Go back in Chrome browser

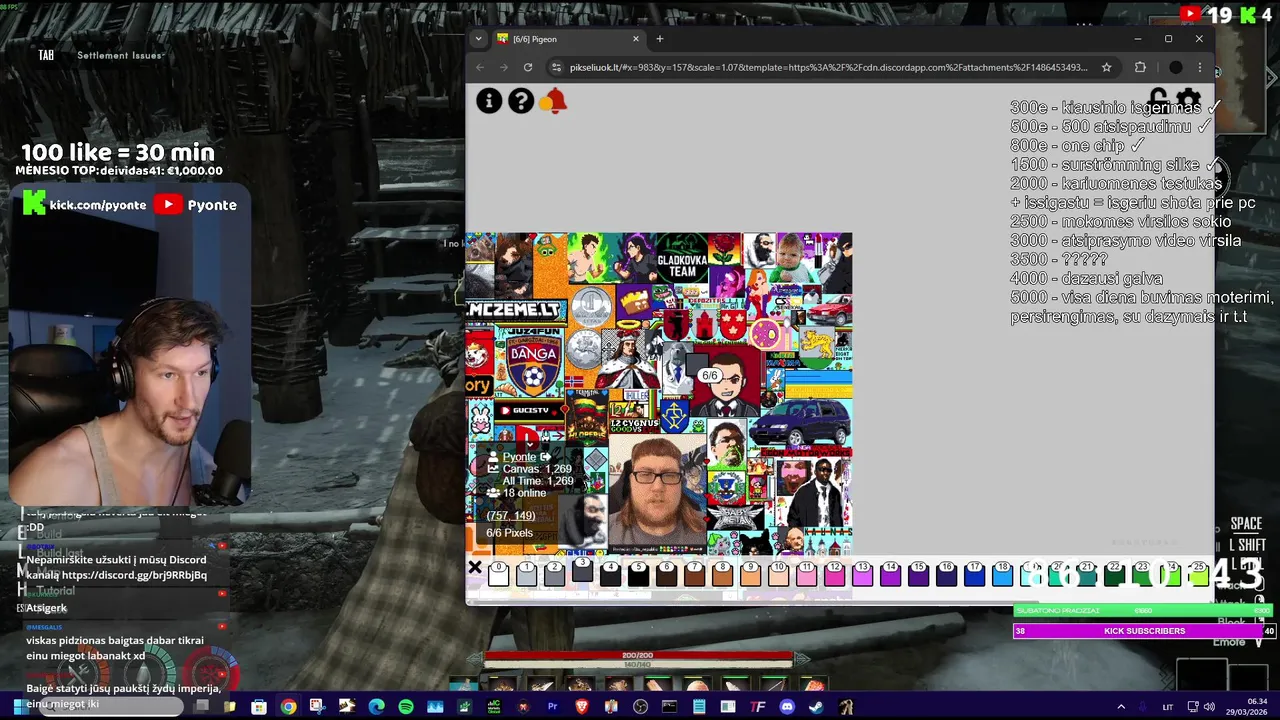pyautogui.click(x=480, y=67)
